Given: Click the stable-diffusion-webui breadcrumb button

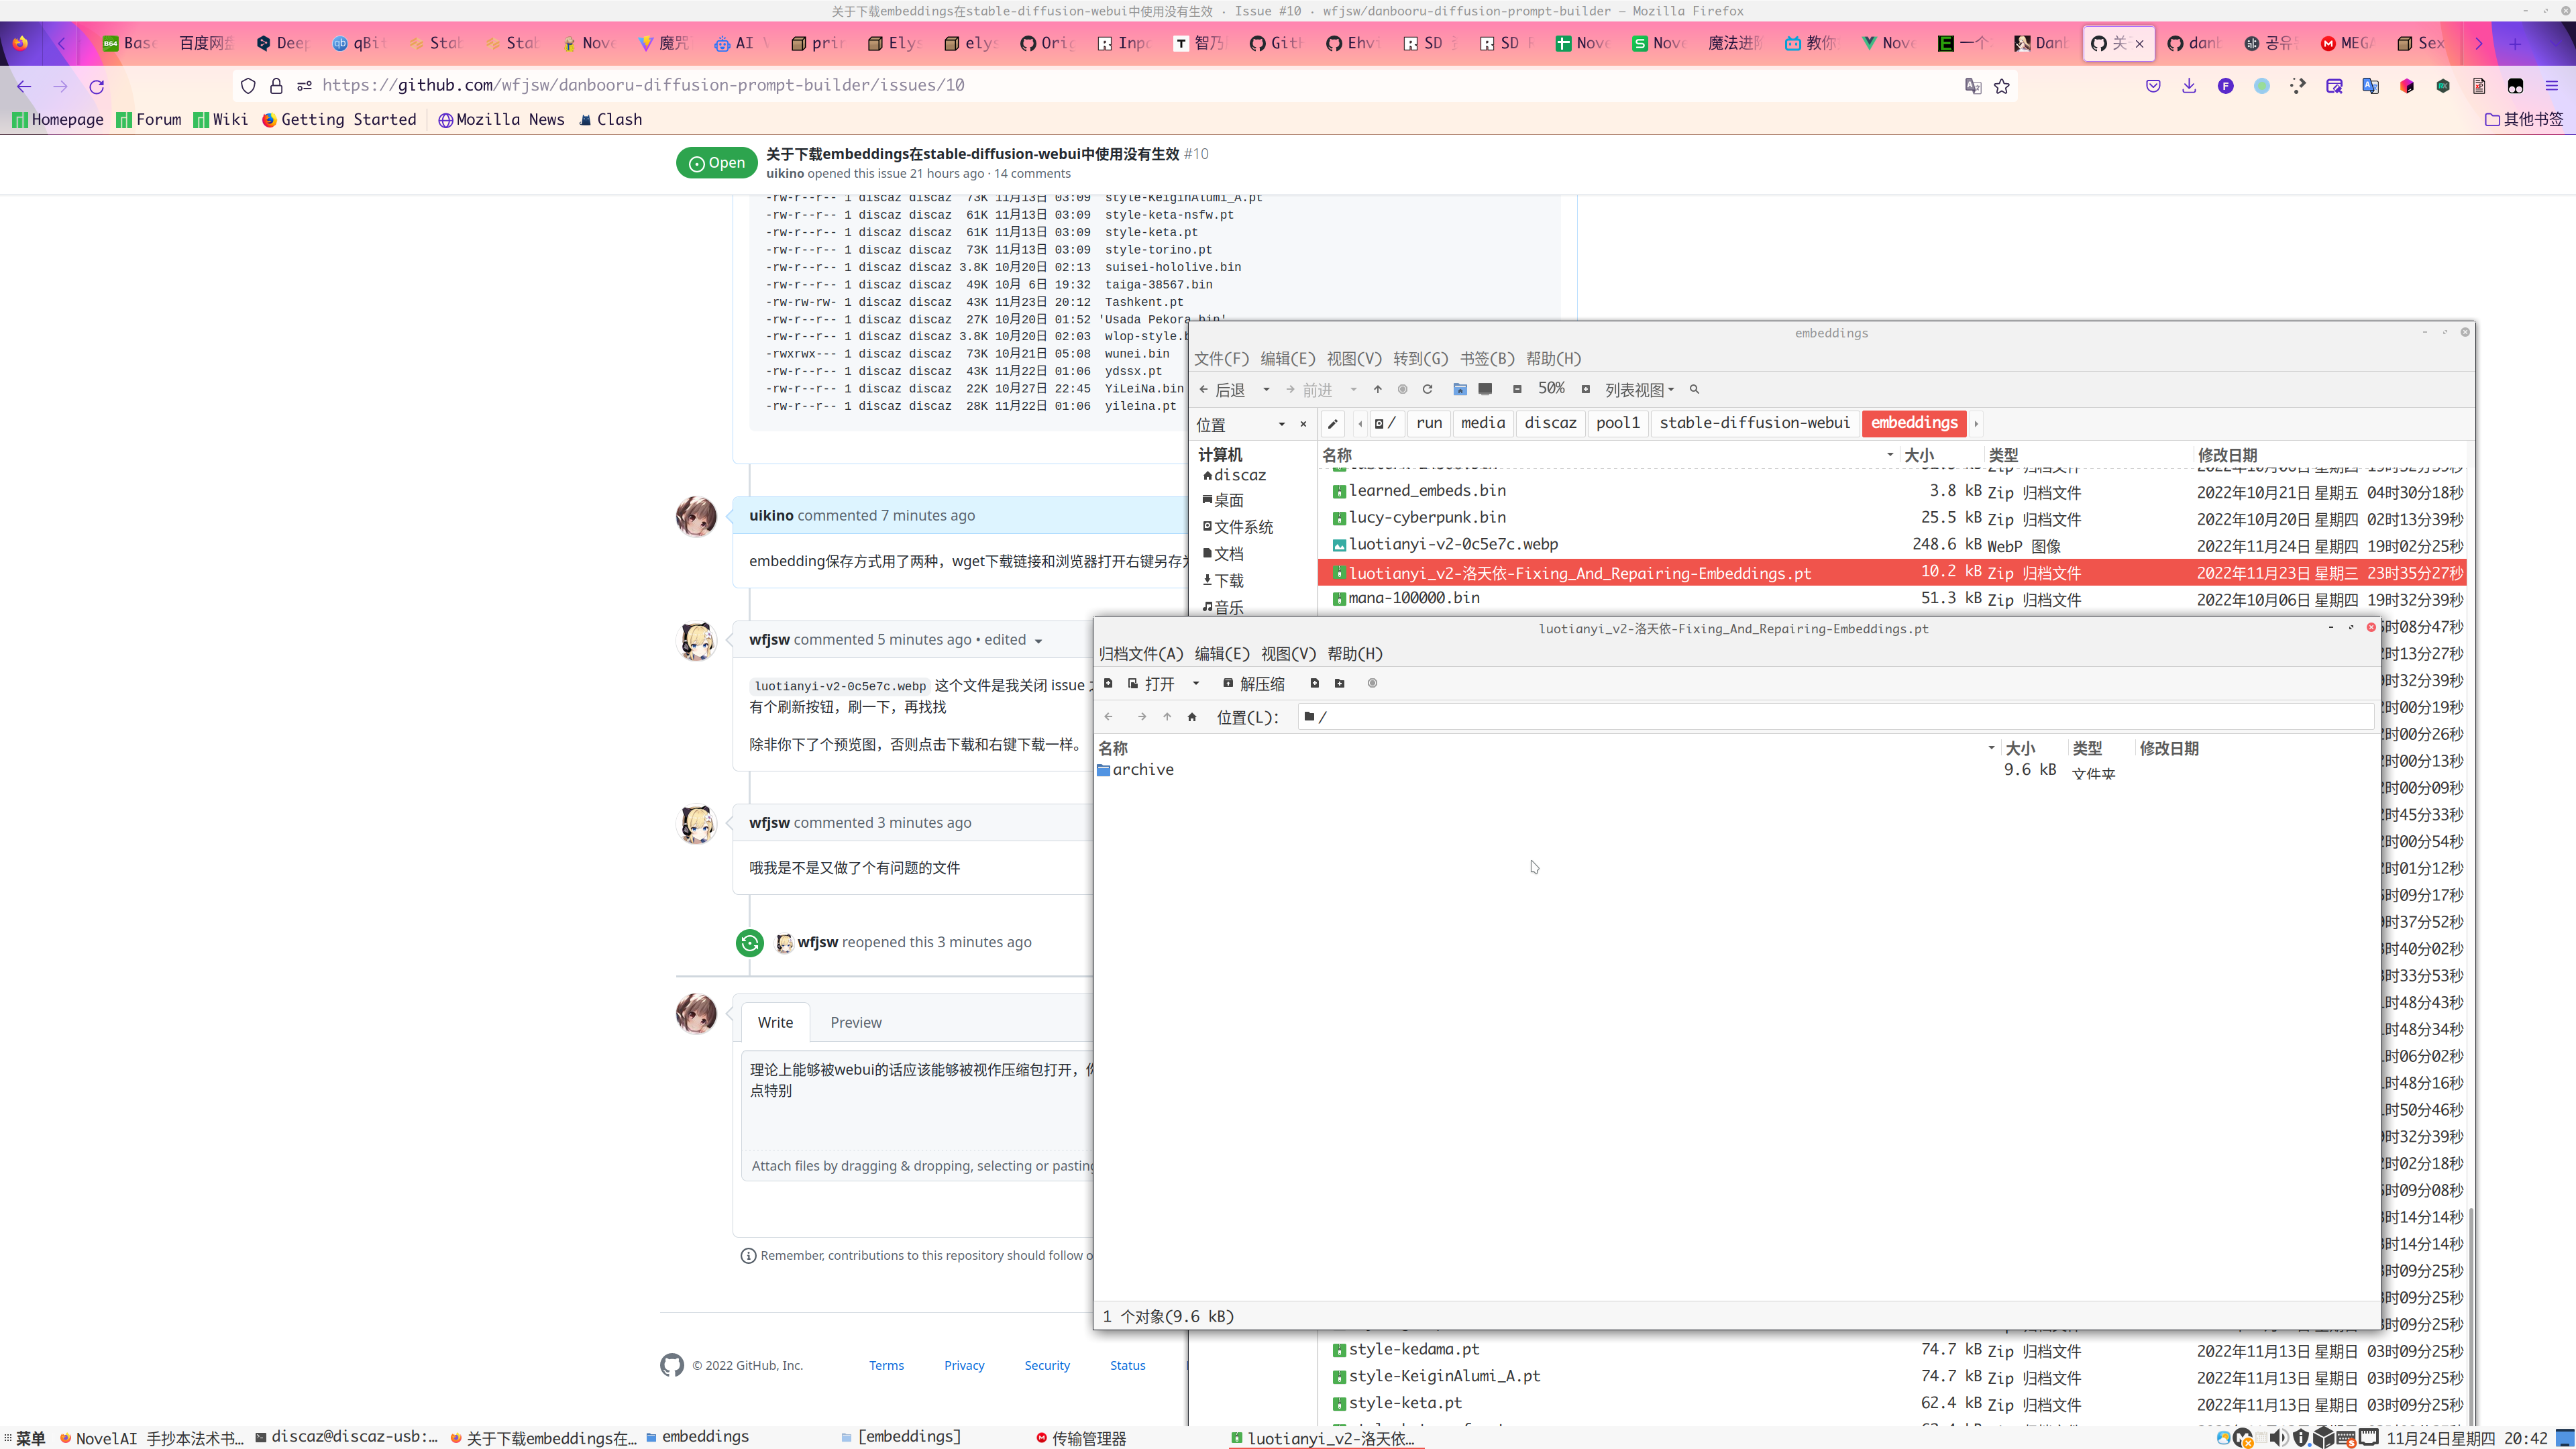Looking at the screenshot, I should (1755, 423).
